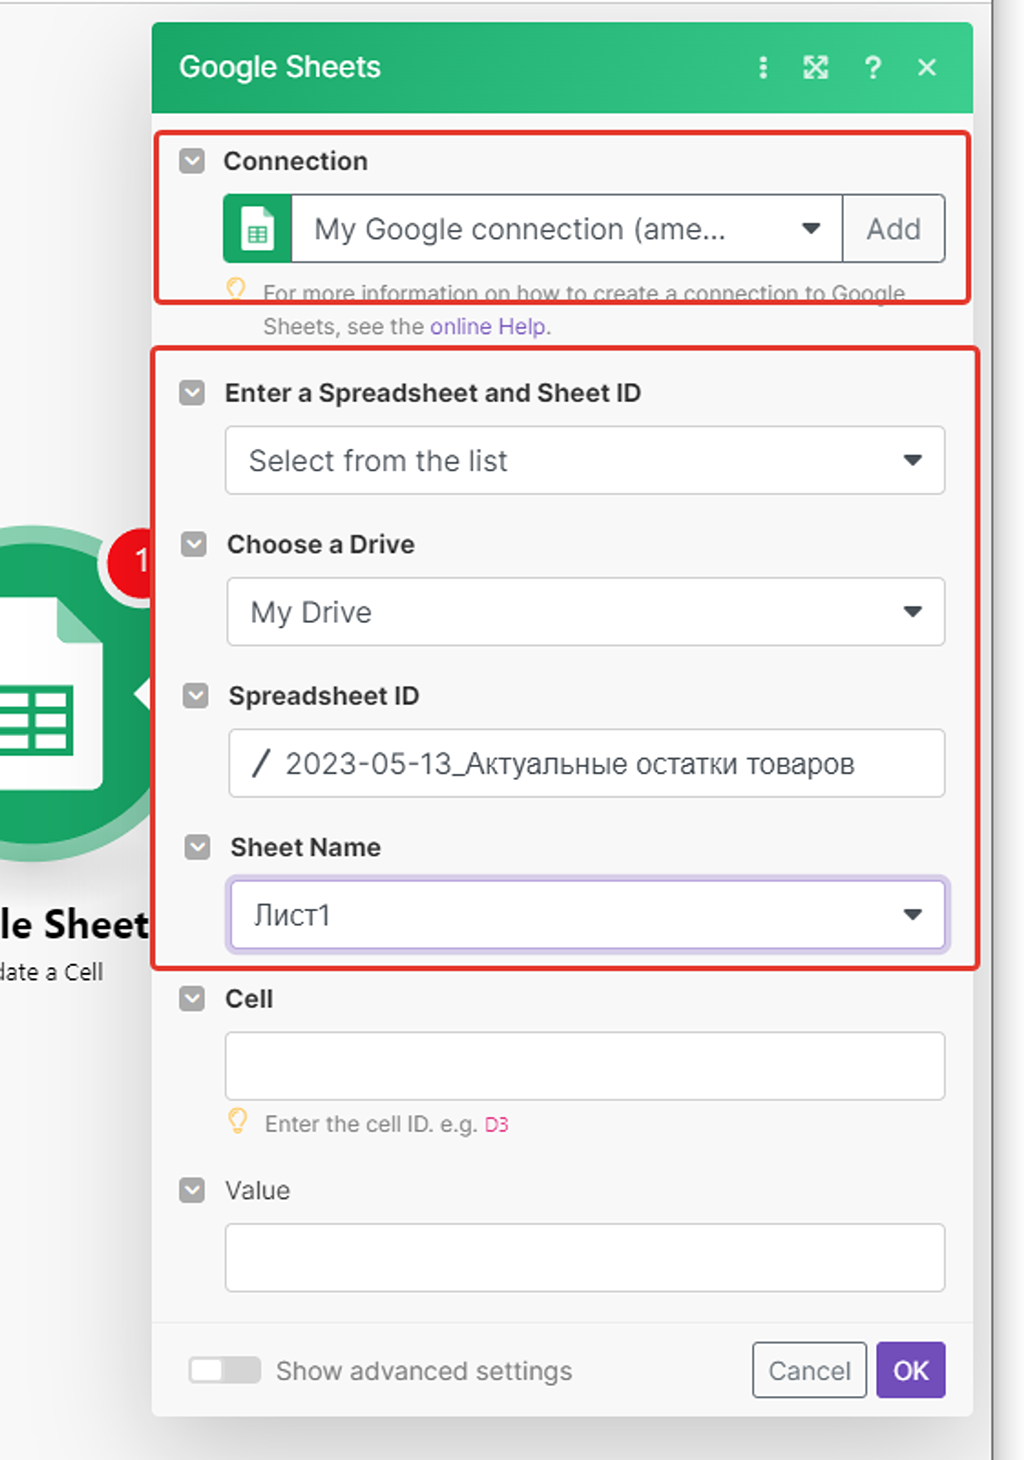Expand the Google Sheets panel to fullscreen
Screen dimensions: 1024x1460
(816, 67)
